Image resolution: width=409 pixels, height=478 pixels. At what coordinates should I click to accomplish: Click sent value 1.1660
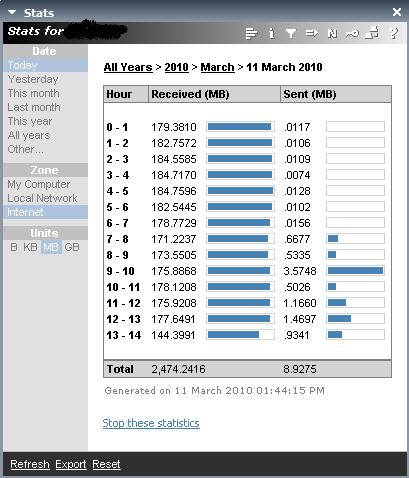tap(300, 303)
